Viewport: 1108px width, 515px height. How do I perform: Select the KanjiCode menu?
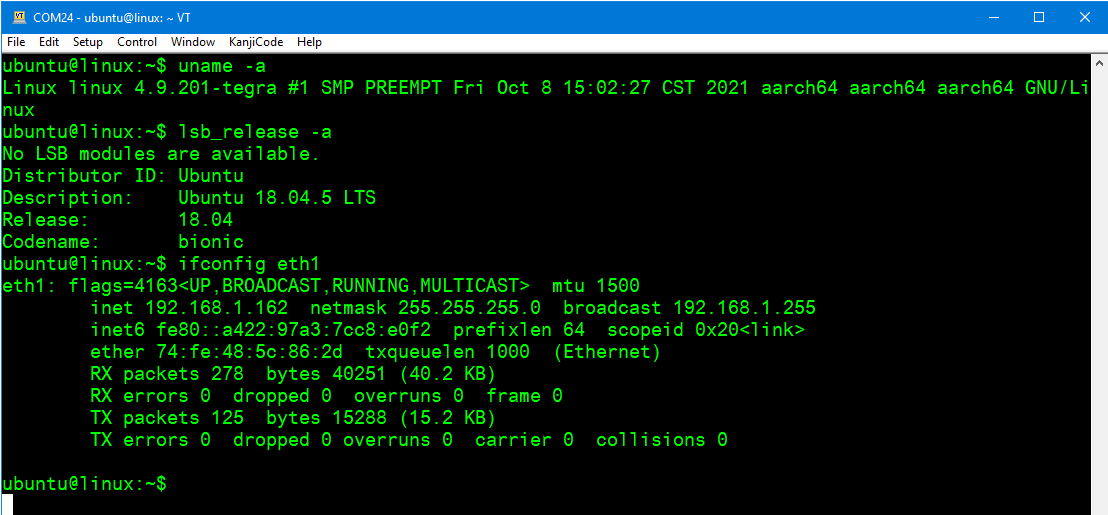(255, 42)
